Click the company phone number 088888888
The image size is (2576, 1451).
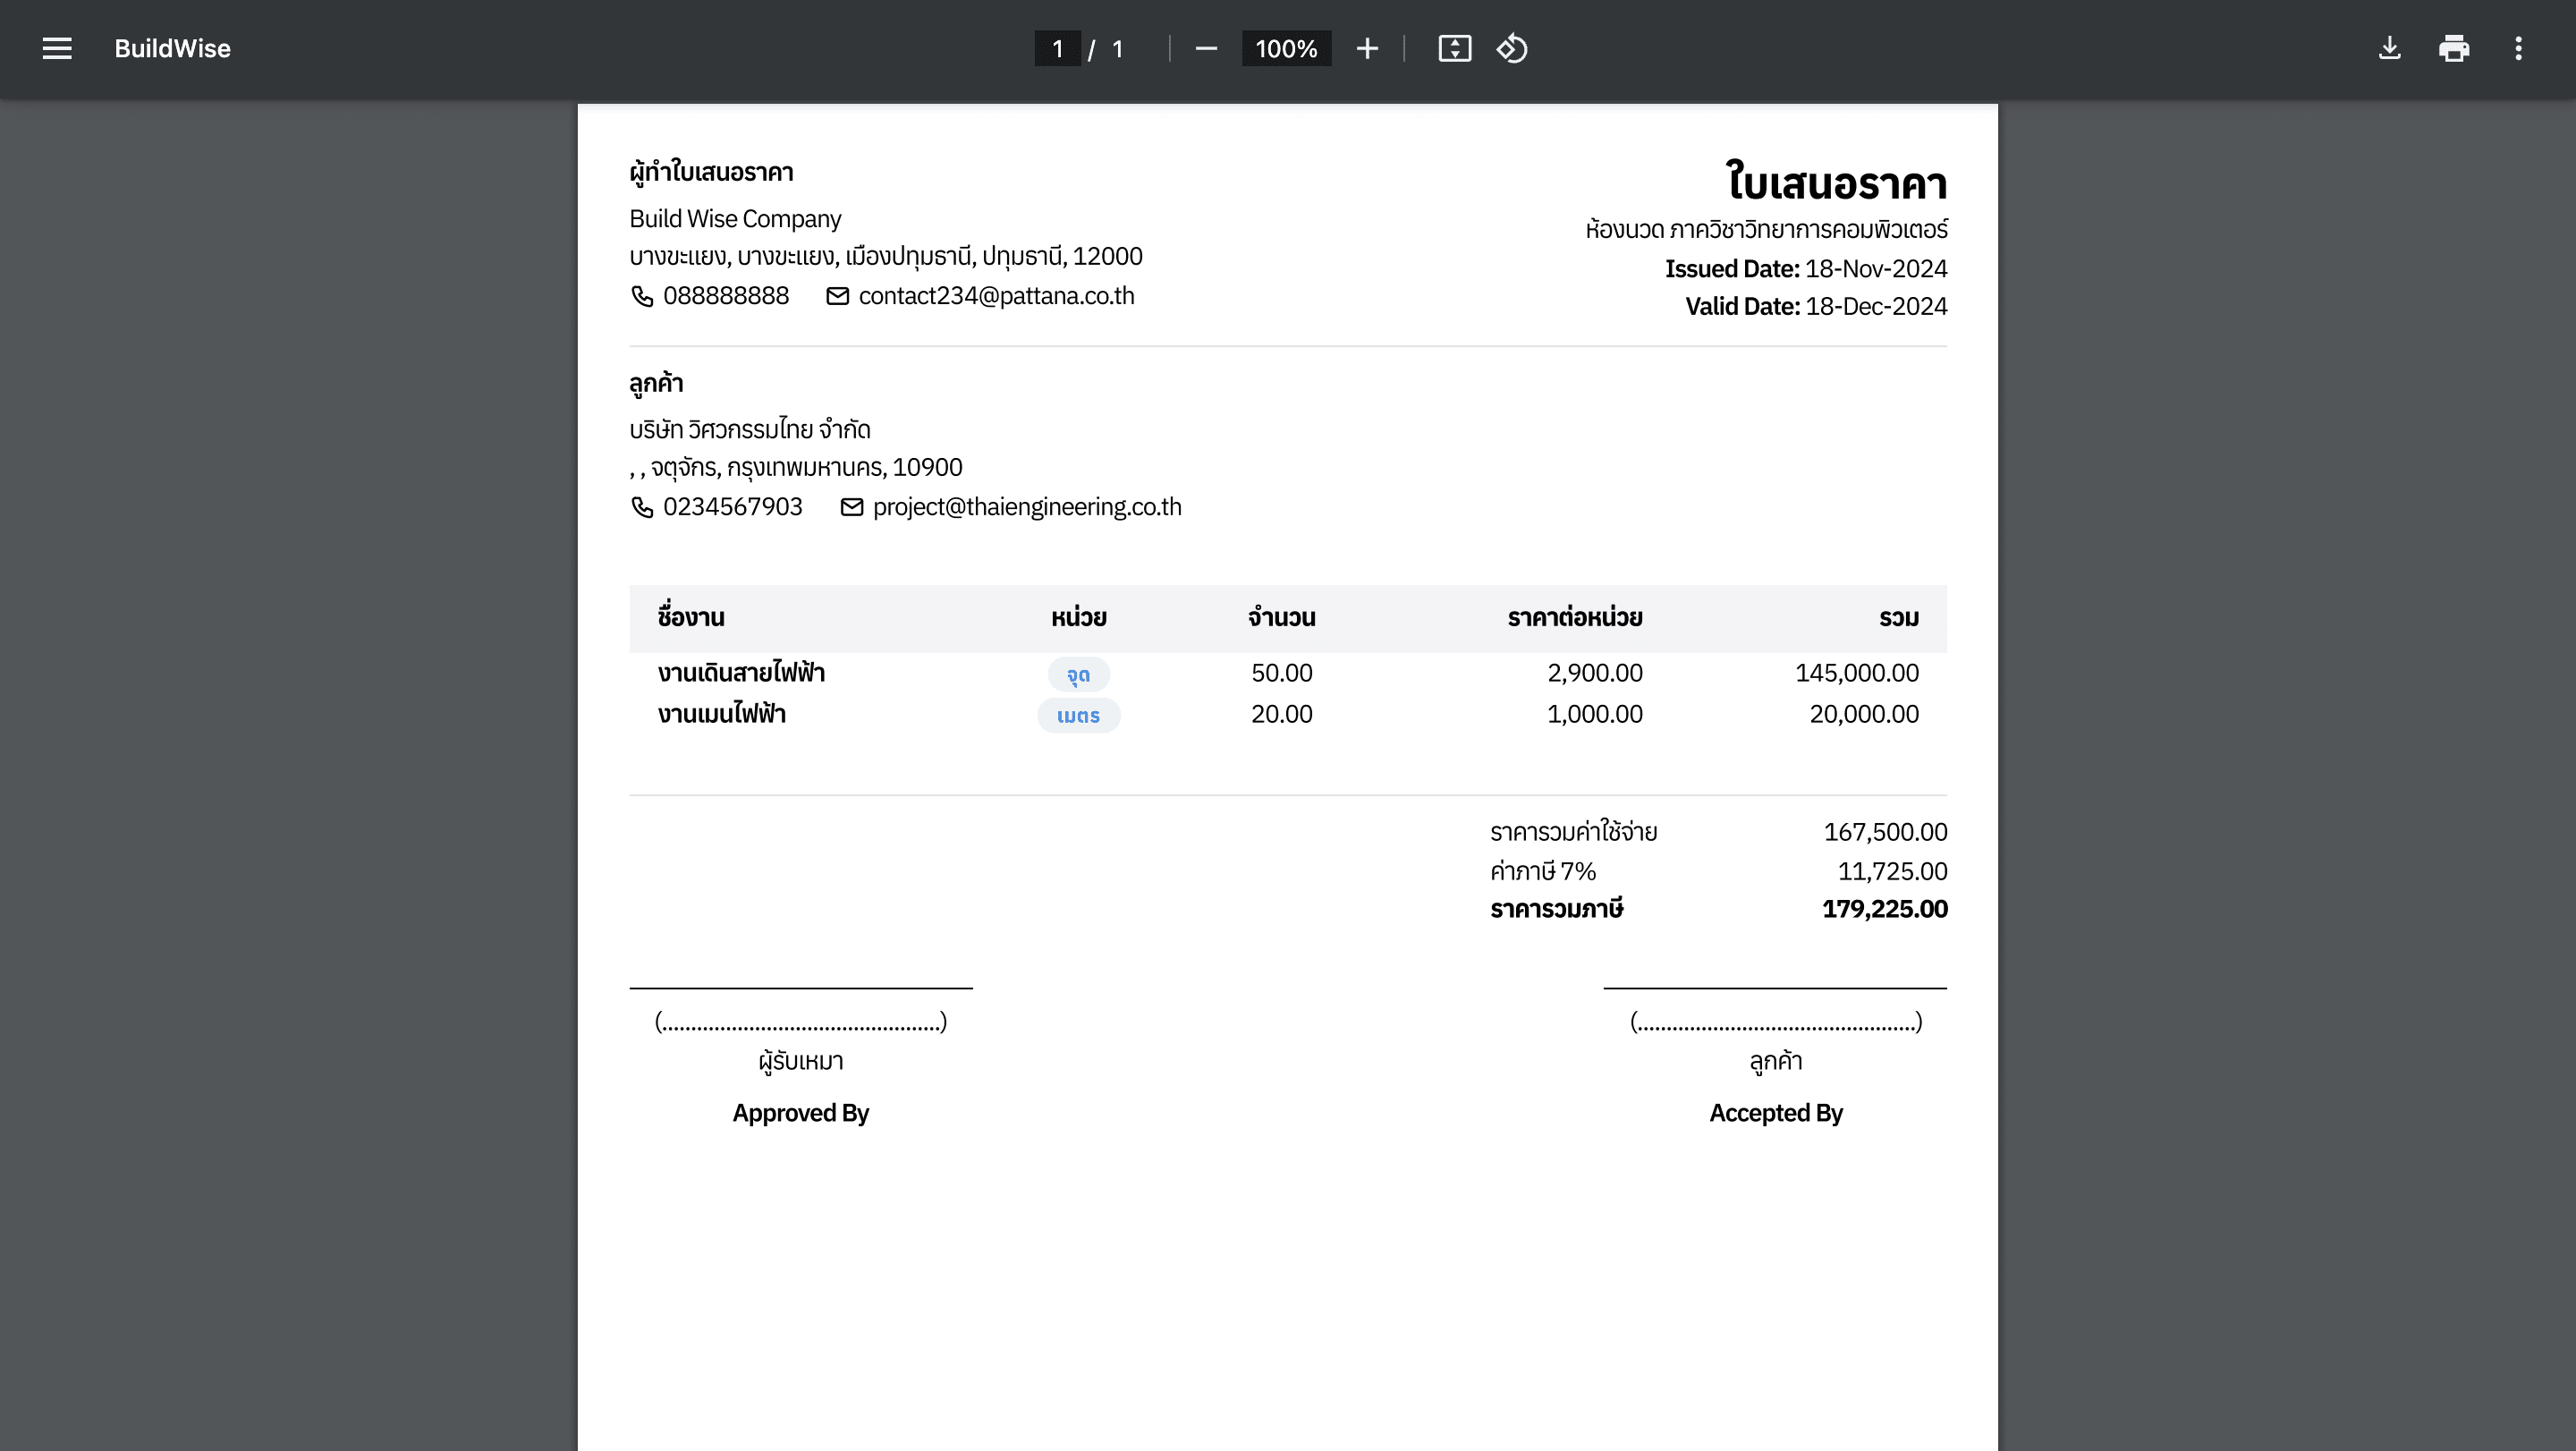725,296
